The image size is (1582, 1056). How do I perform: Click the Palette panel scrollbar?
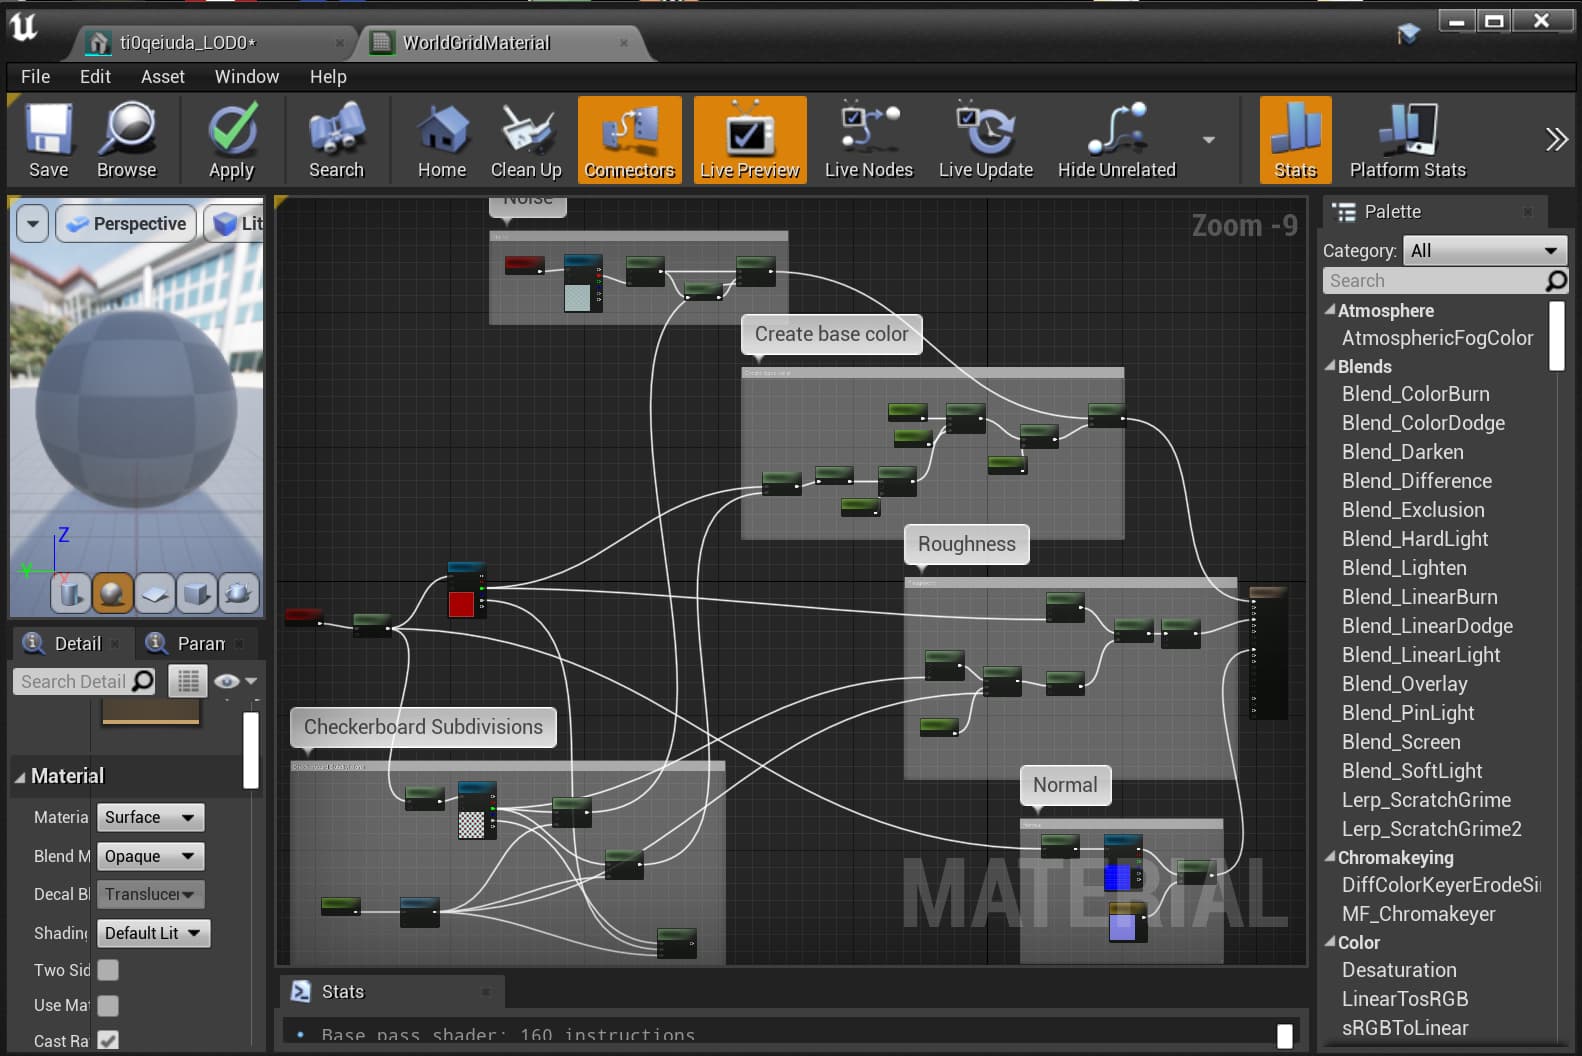click(1556, 336)
